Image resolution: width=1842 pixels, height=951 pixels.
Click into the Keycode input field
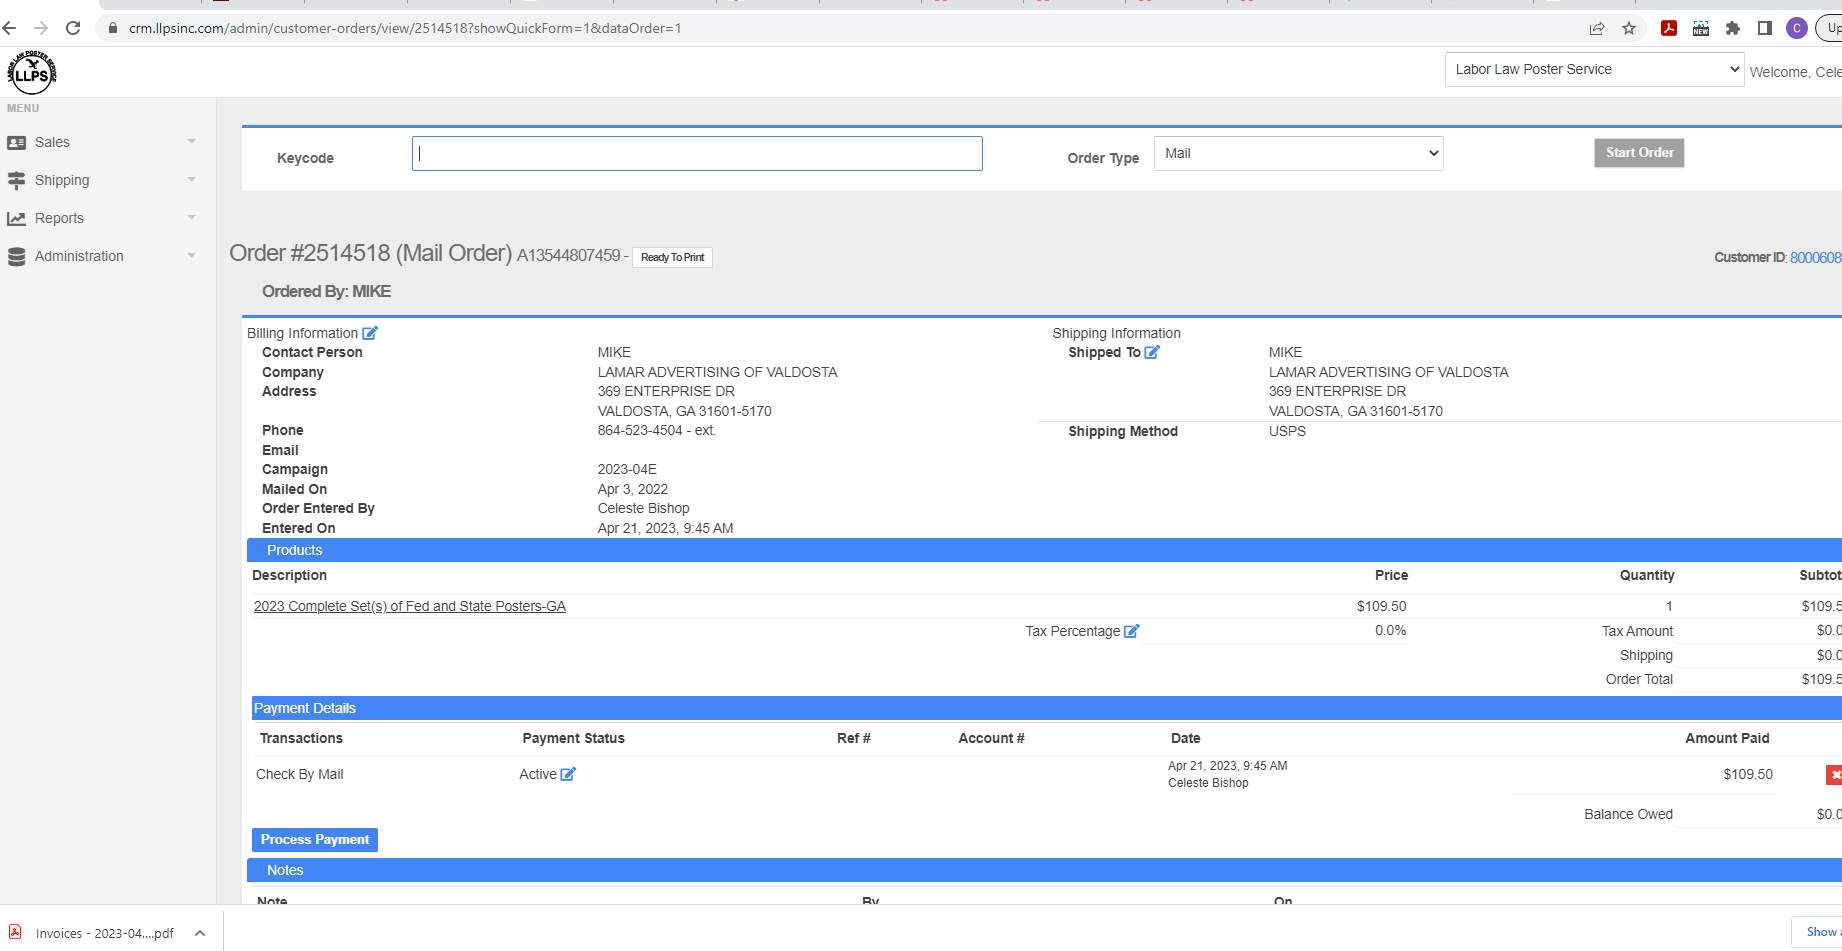pos(697,154)
